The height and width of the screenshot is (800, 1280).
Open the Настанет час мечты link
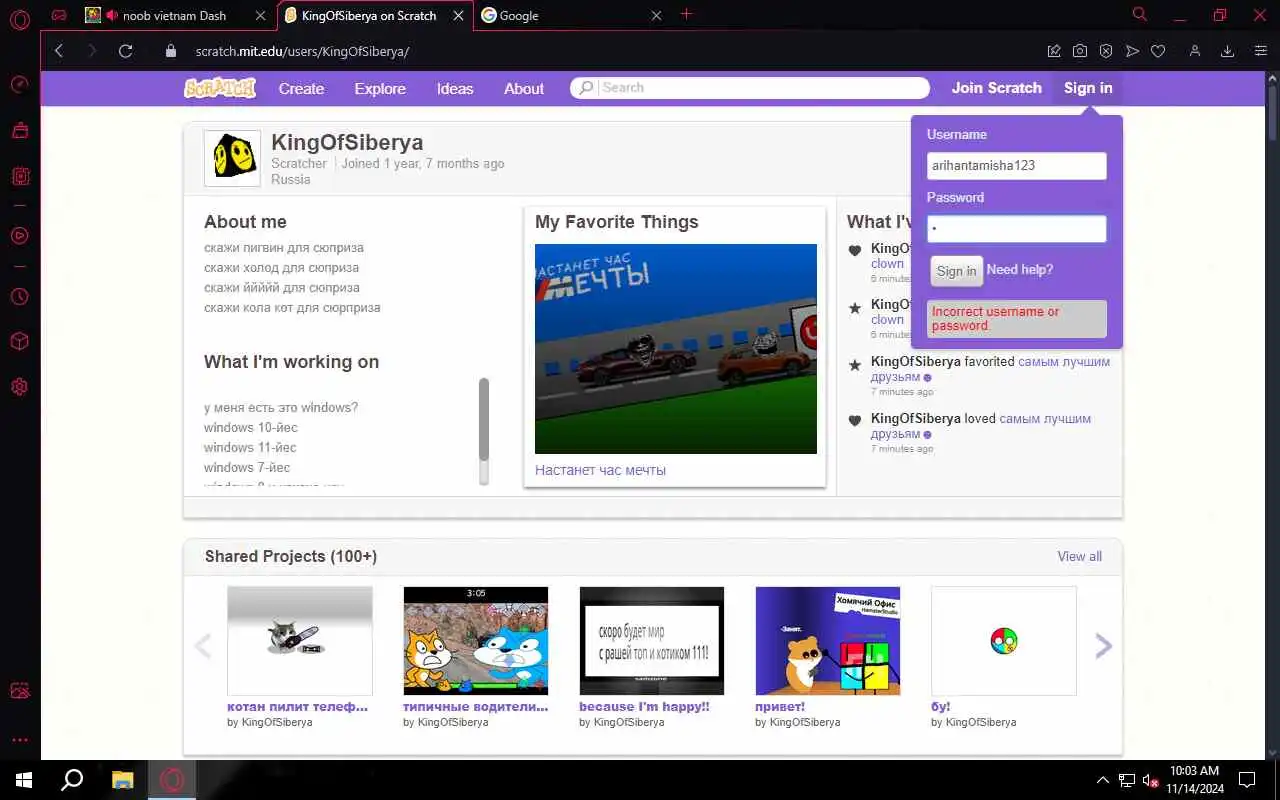tap(600, 470)
